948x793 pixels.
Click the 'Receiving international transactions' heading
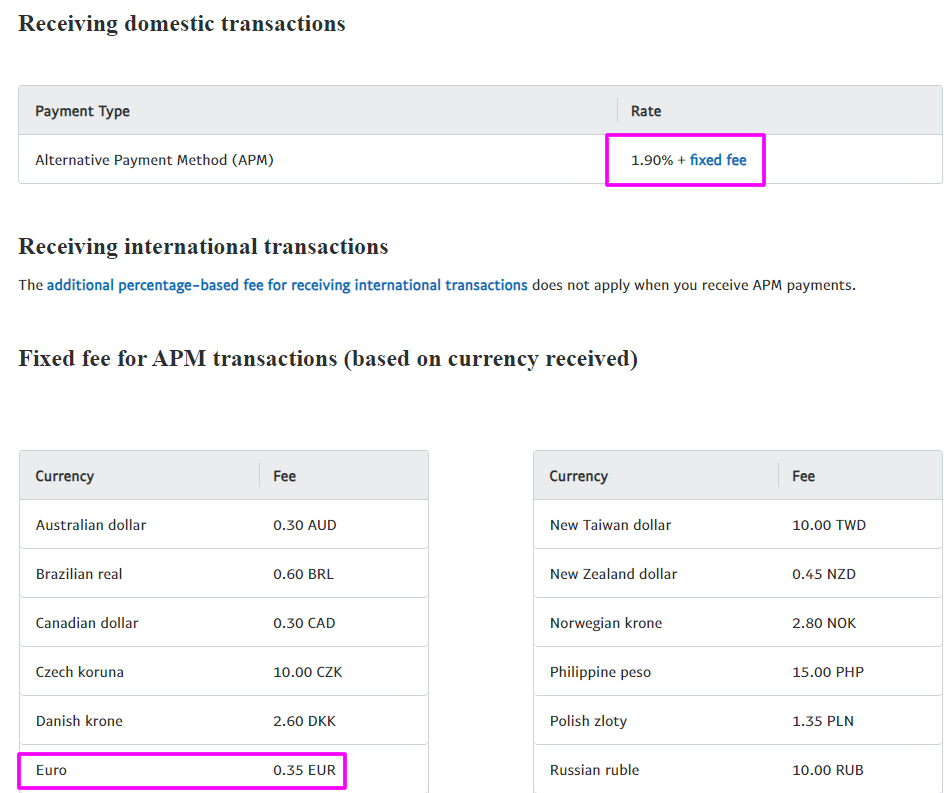point(203,247)
